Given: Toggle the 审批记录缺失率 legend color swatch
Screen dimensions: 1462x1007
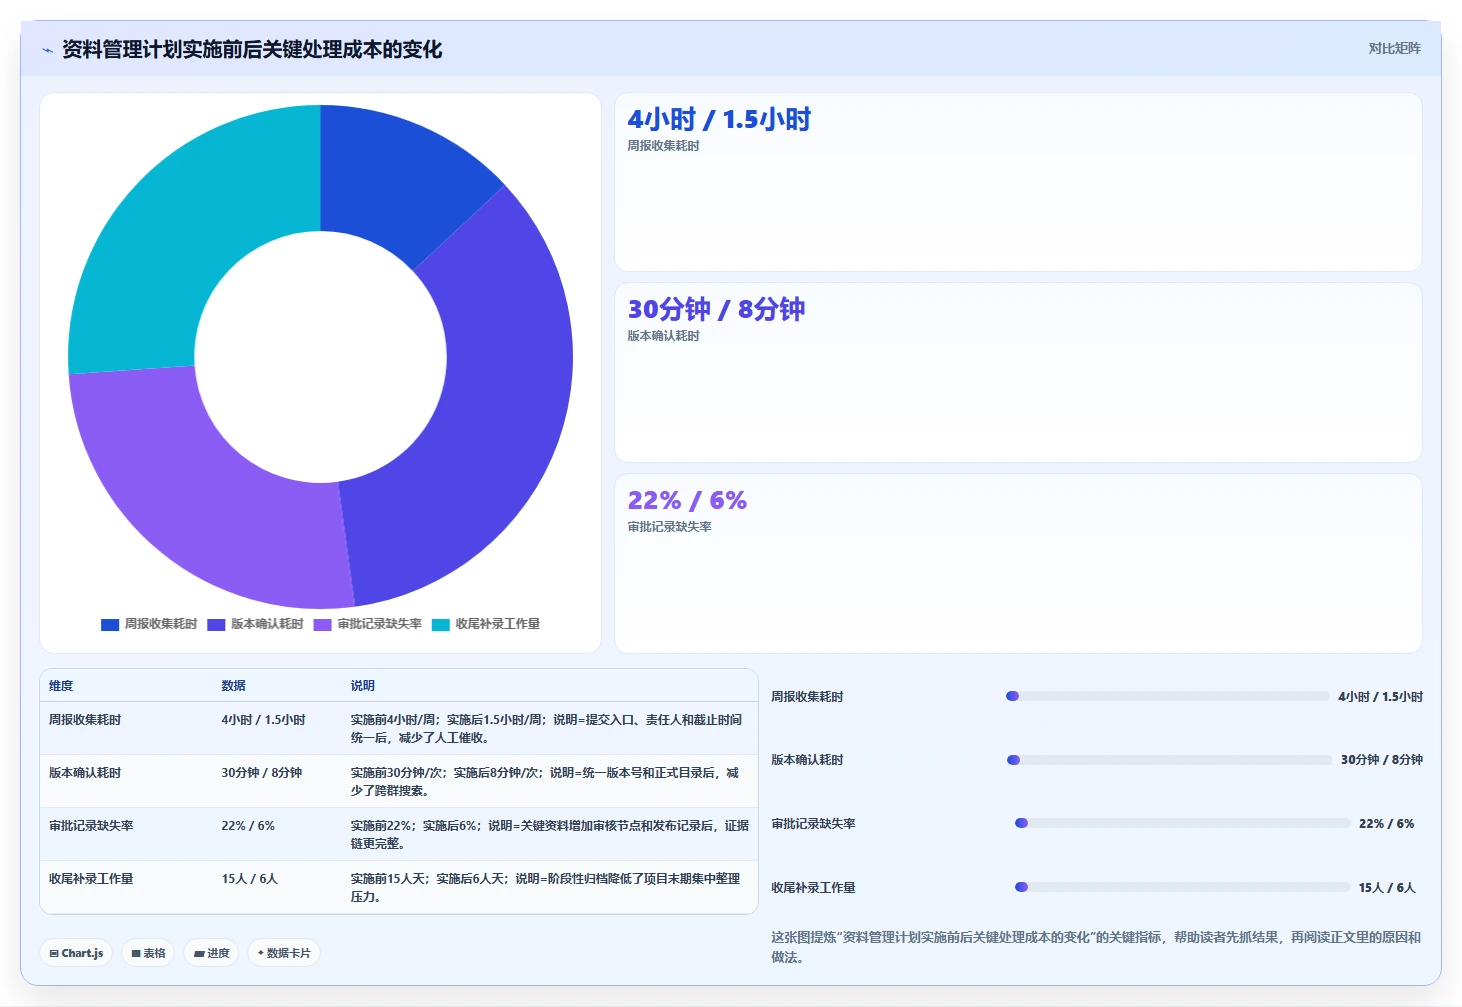Looking at the screenshot, I should [x=322, y=625].
